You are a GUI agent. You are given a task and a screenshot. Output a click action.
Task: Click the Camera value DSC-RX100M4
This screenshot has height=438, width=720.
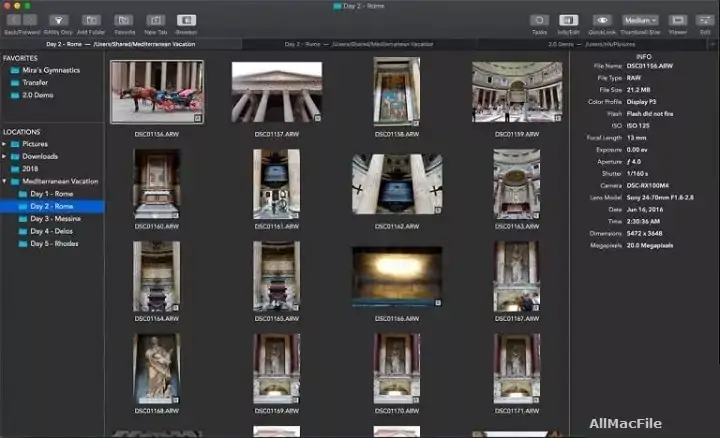click(x=647, y=185)
